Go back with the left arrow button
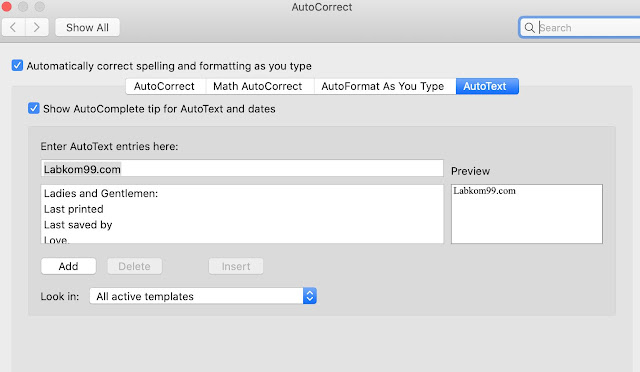640x372 pixels. click(x=13, y=27)
